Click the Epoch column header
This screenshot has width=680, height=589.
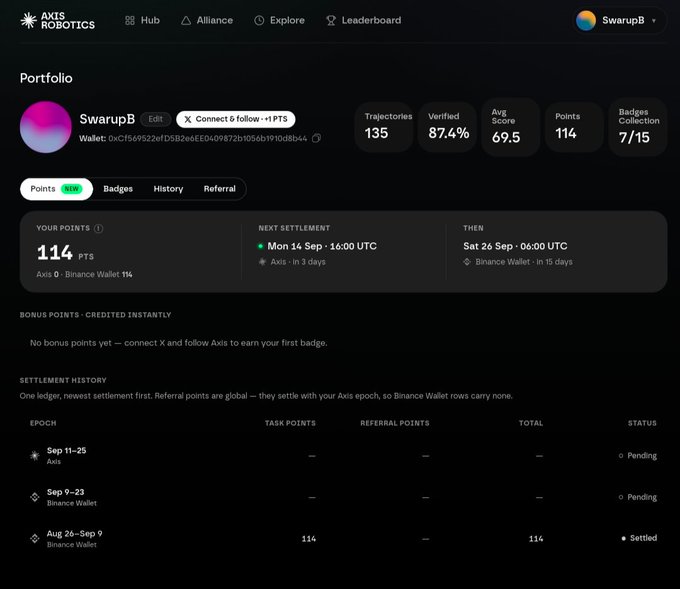pos(43,423)
